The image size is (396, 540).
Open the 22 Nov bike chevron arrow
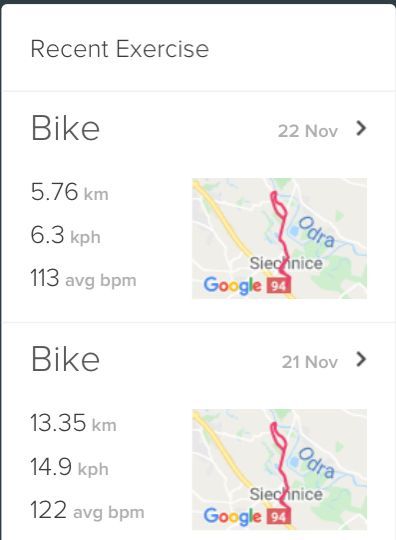[x=360, y=128]
